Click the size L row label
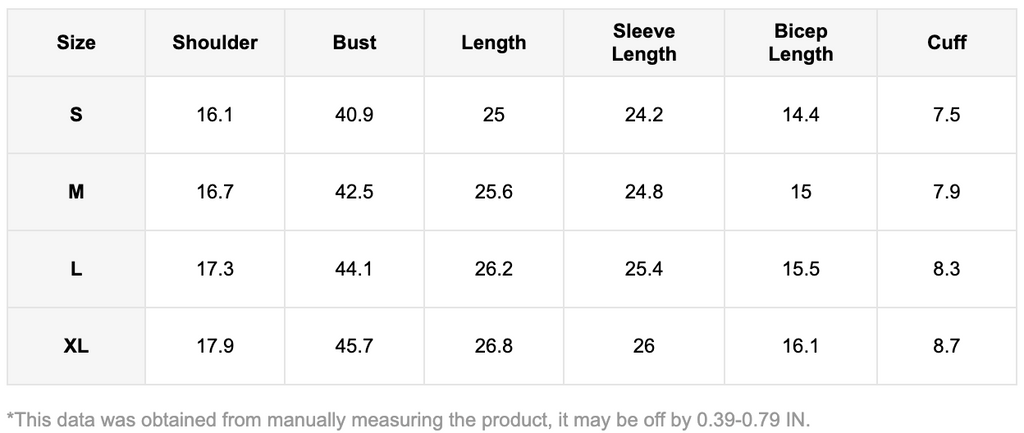 pos(76,269)
